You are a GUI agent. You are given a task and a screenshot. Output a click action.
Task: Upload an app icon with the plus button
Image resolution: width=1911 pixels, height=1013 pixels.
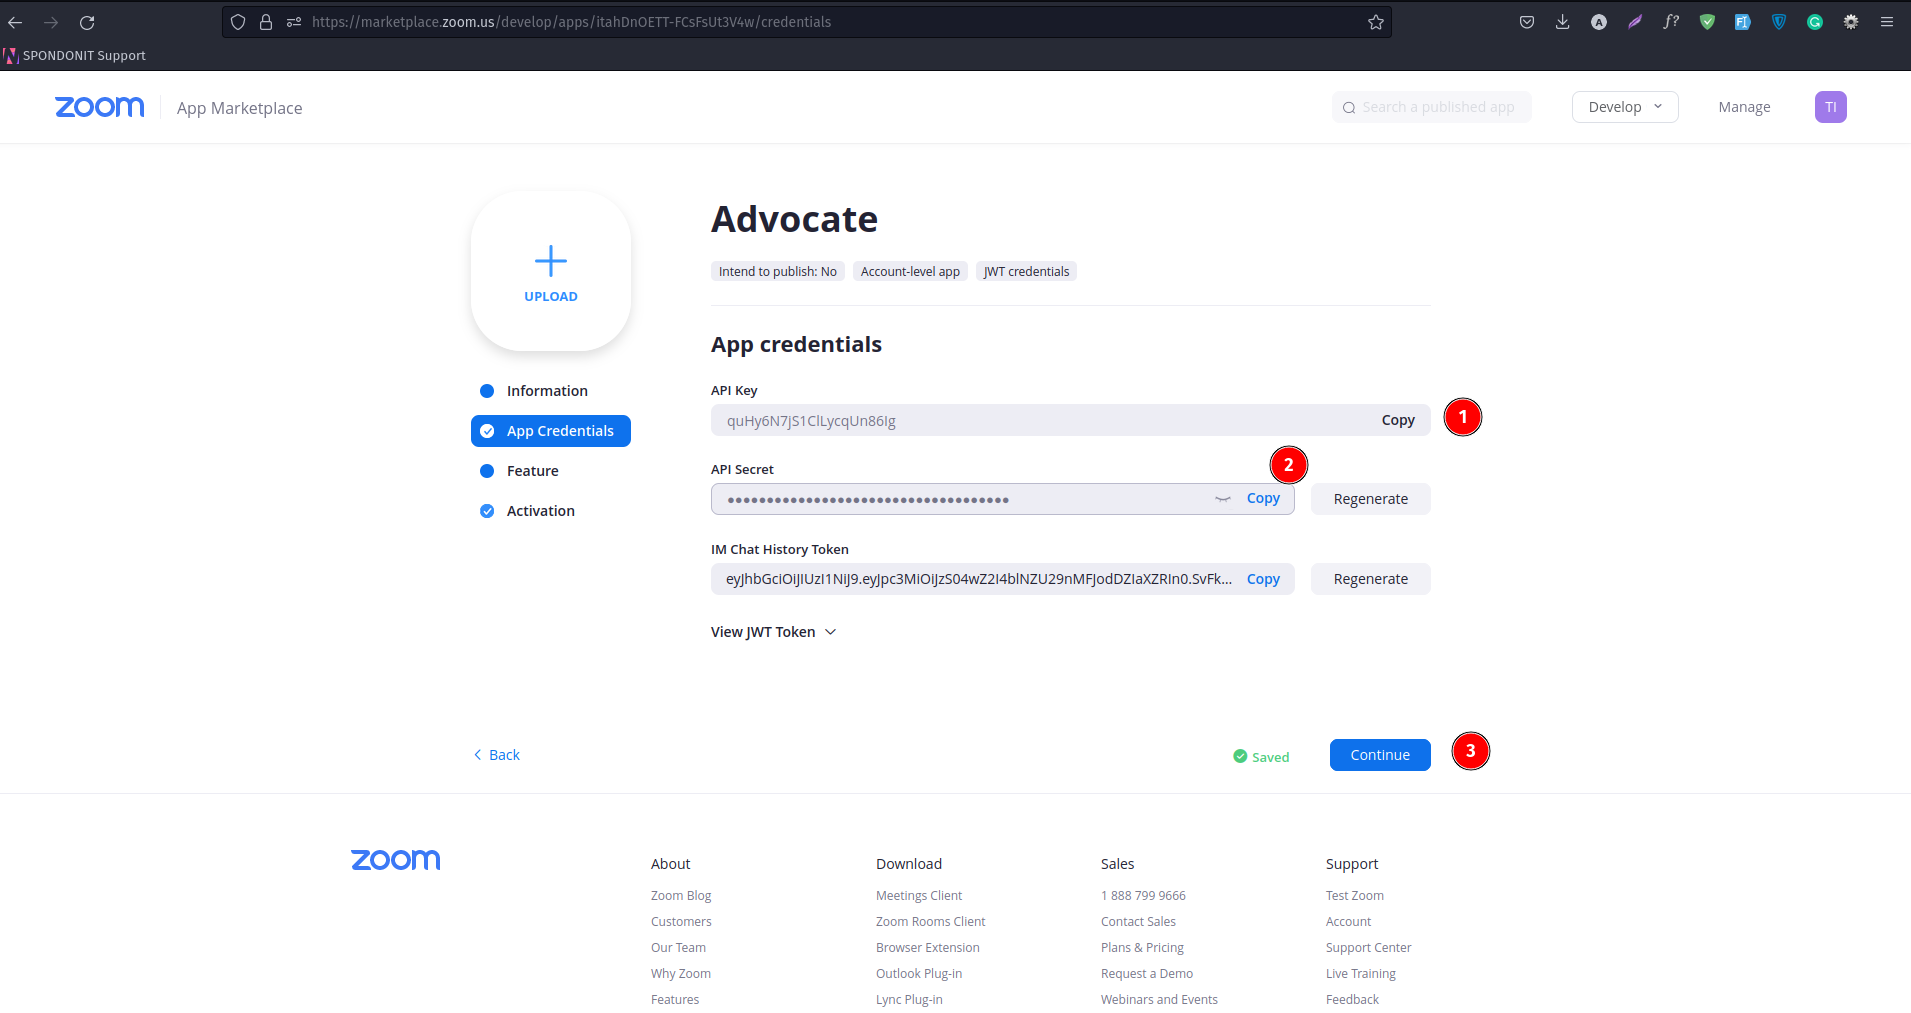(551, 271)
